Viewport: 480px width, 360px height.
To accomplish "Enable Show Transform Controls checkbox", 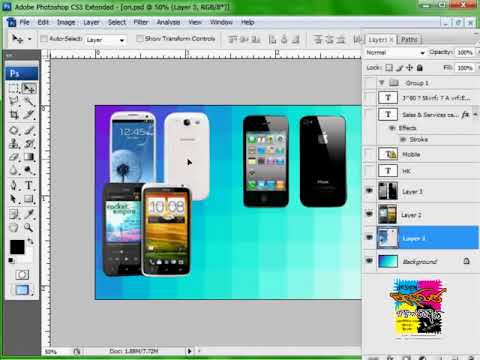I will click(x=140, y=39).
